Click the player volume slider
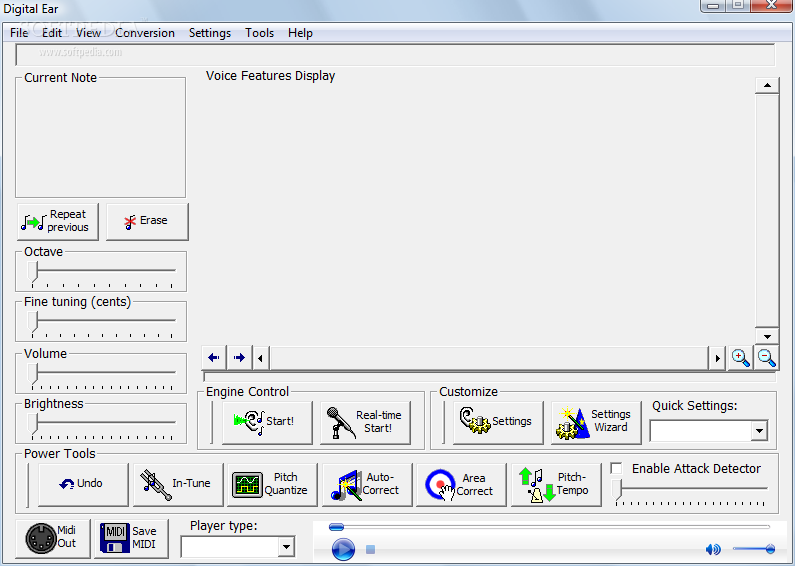The width and height of the screenshot is (795, 566). coord(754,549)
